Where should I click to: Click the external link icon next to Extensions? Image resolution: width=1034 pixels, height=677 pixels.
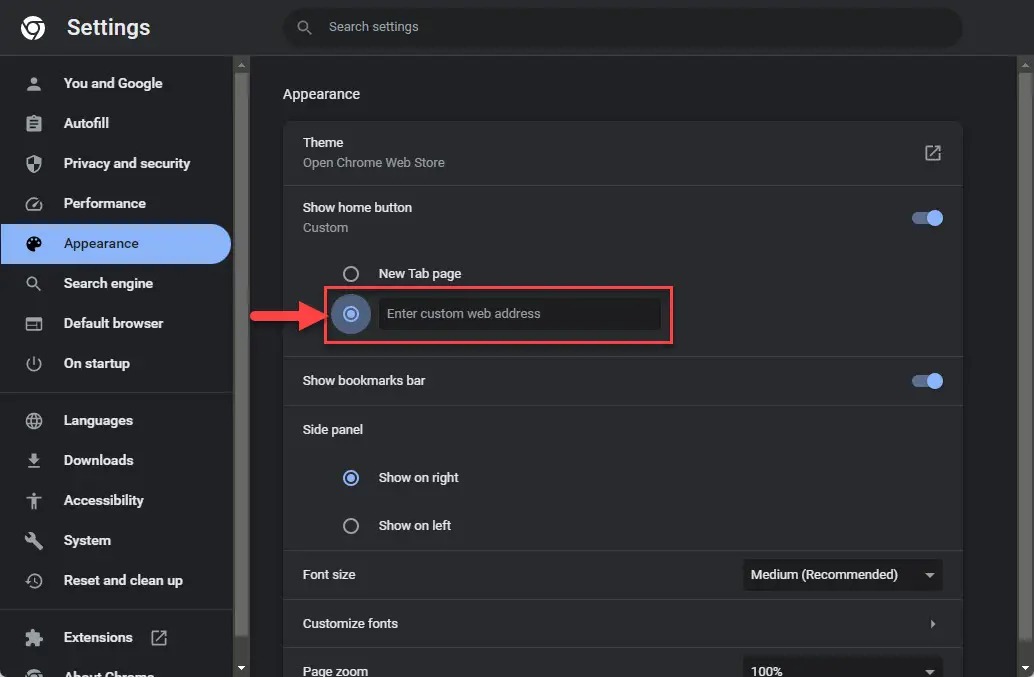point(159,637)
